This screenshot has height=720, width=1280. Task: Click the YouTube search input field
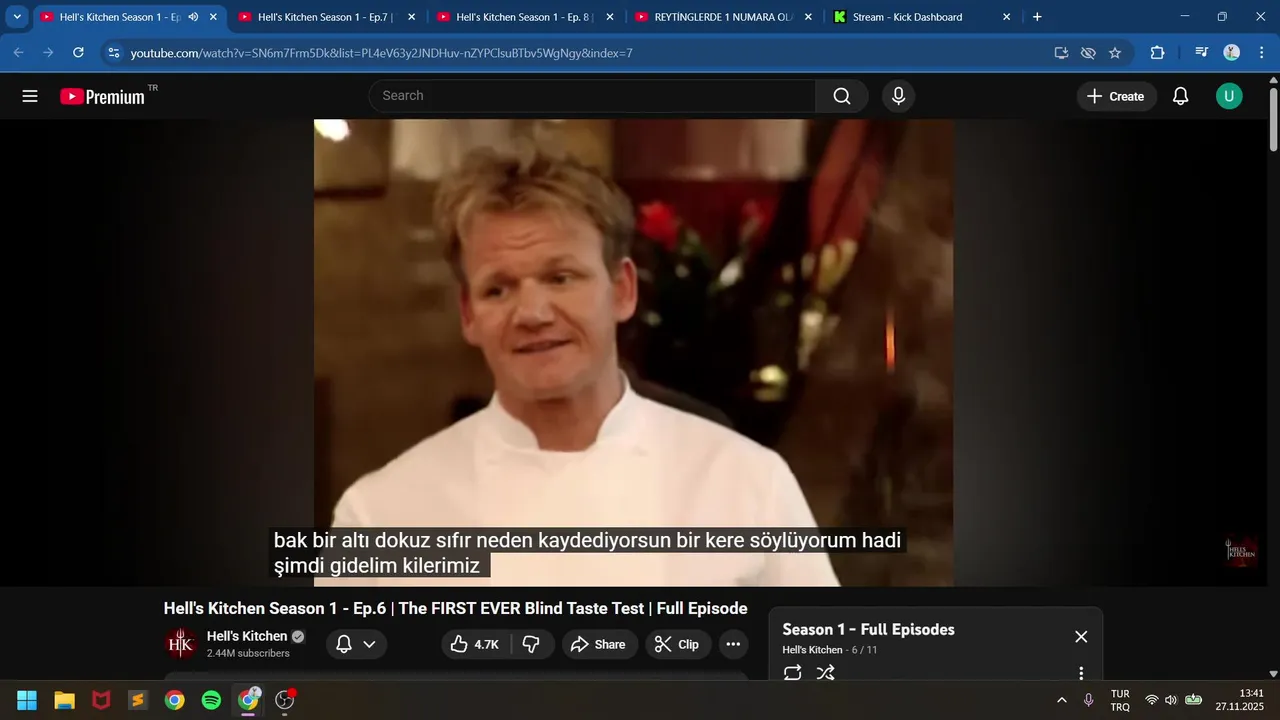(593, 96)
